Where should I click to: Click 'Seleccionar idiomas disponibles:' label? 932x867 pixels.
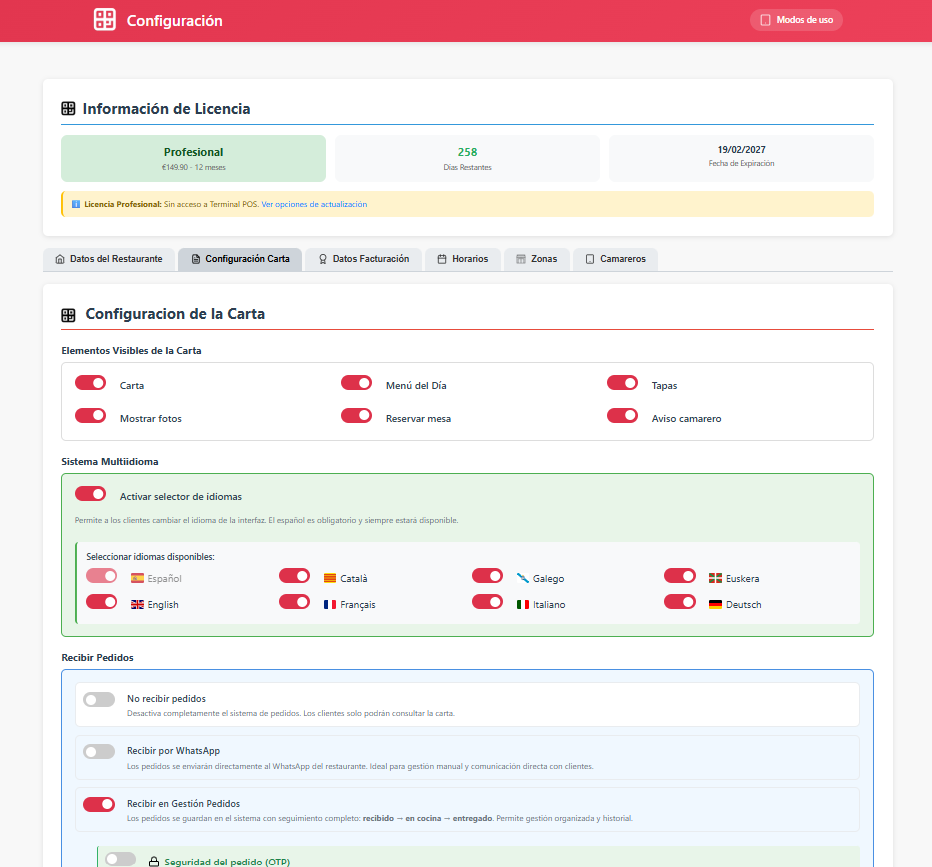150,557
